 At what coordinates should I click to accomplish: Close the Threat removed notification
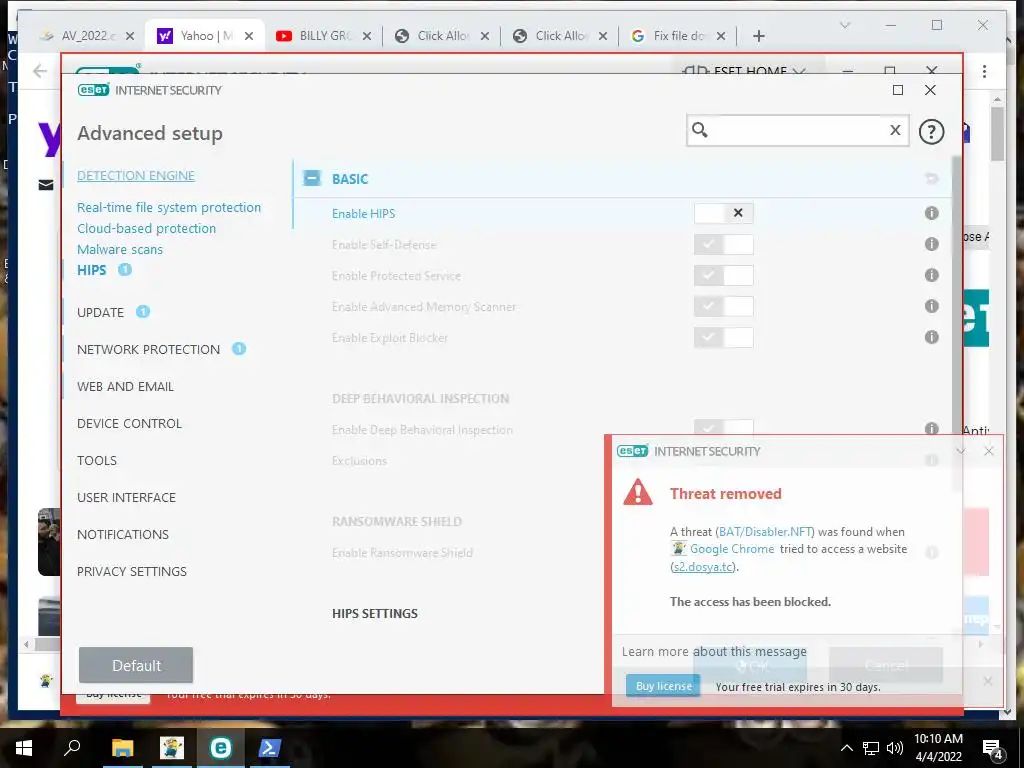(989, 451)
